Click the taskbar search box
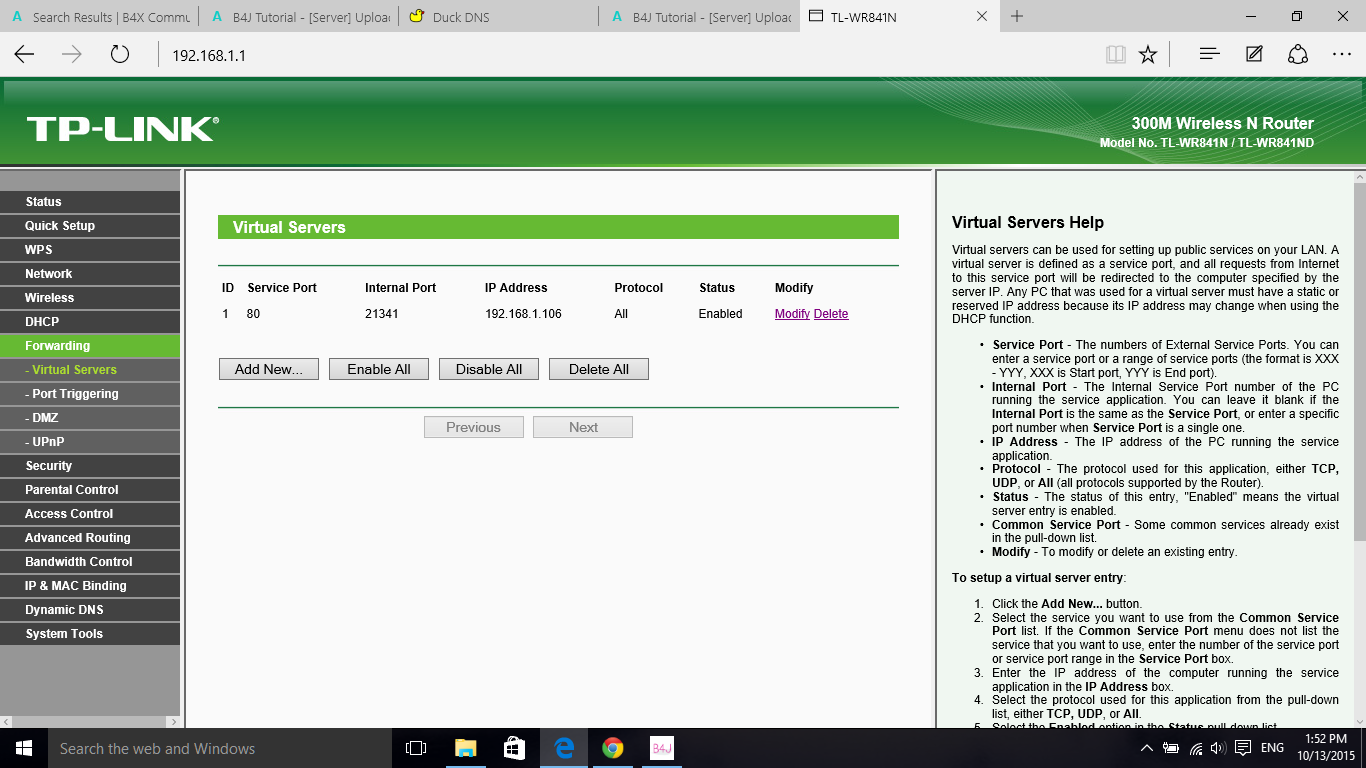1366x768 pixels. (219, 748)
